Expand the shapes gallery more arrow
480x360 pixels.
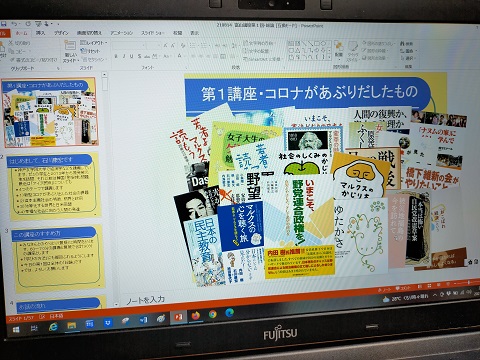(x=330, y=57)
